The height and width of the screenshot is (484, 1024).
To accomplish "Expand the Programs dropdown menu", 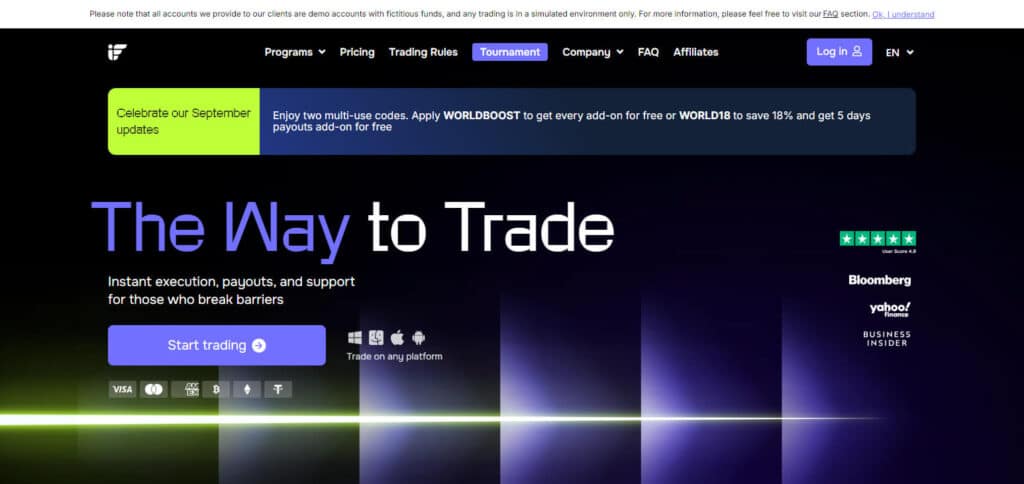I will 295,52.
